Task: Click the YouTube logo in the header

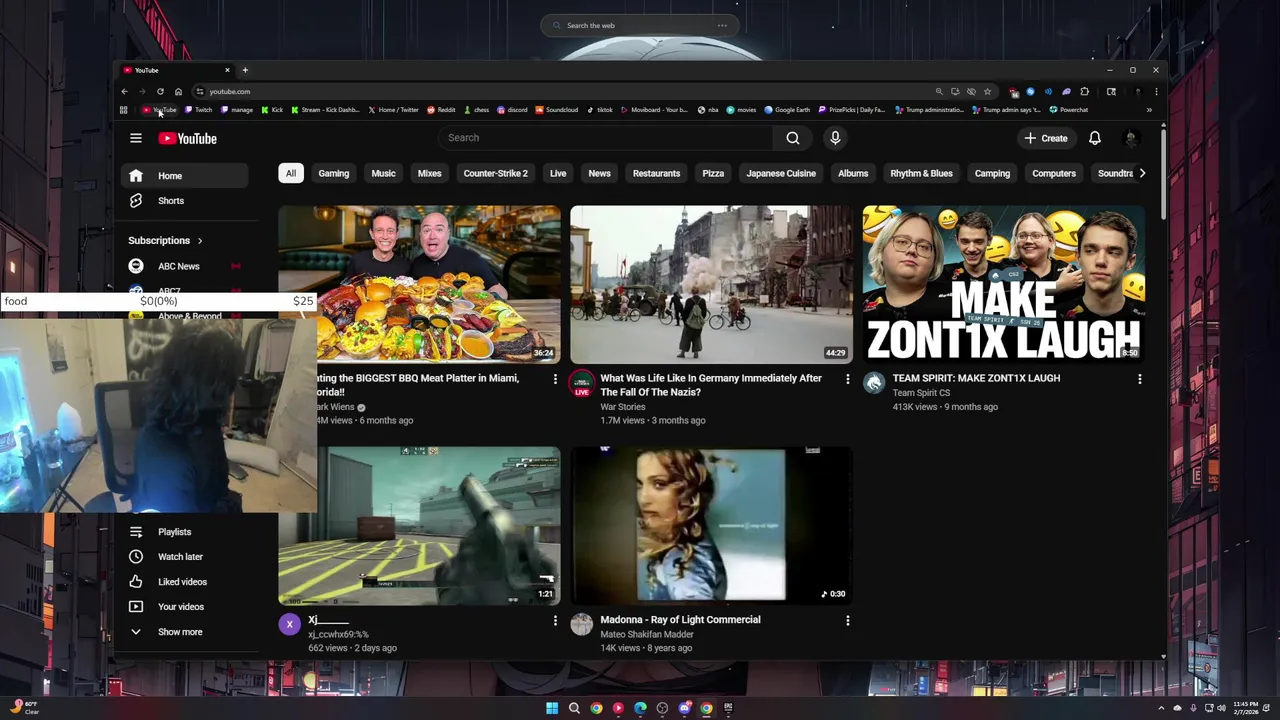Action: point(187,138)
